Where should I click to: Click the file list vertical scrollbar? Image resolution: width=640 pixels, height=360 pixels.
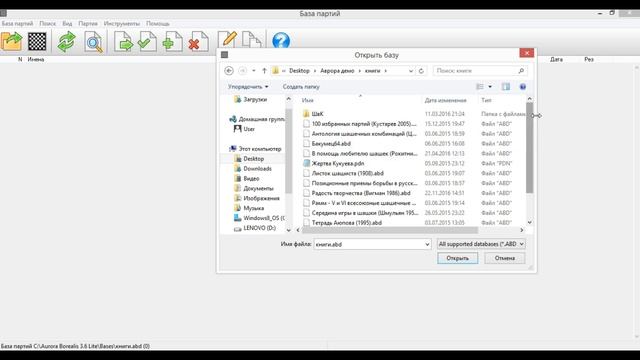(x=529, y=148)
